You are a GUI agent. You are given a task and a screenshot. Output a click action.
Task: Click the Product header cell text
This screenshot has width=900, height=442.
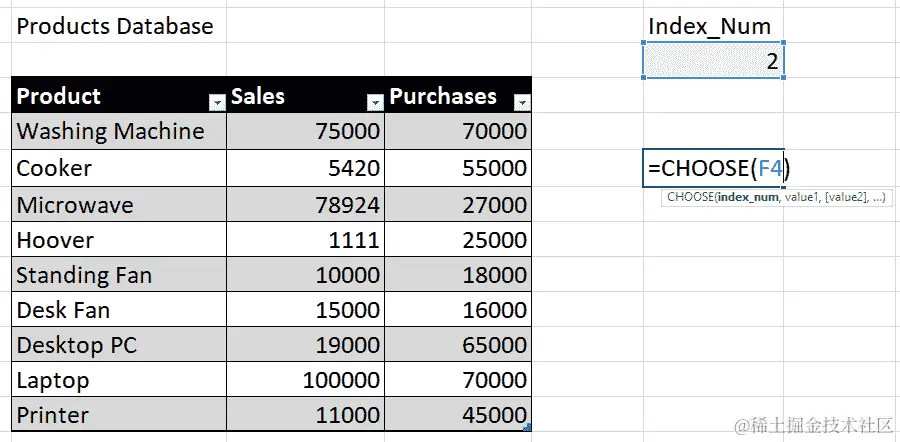(59, 96)
